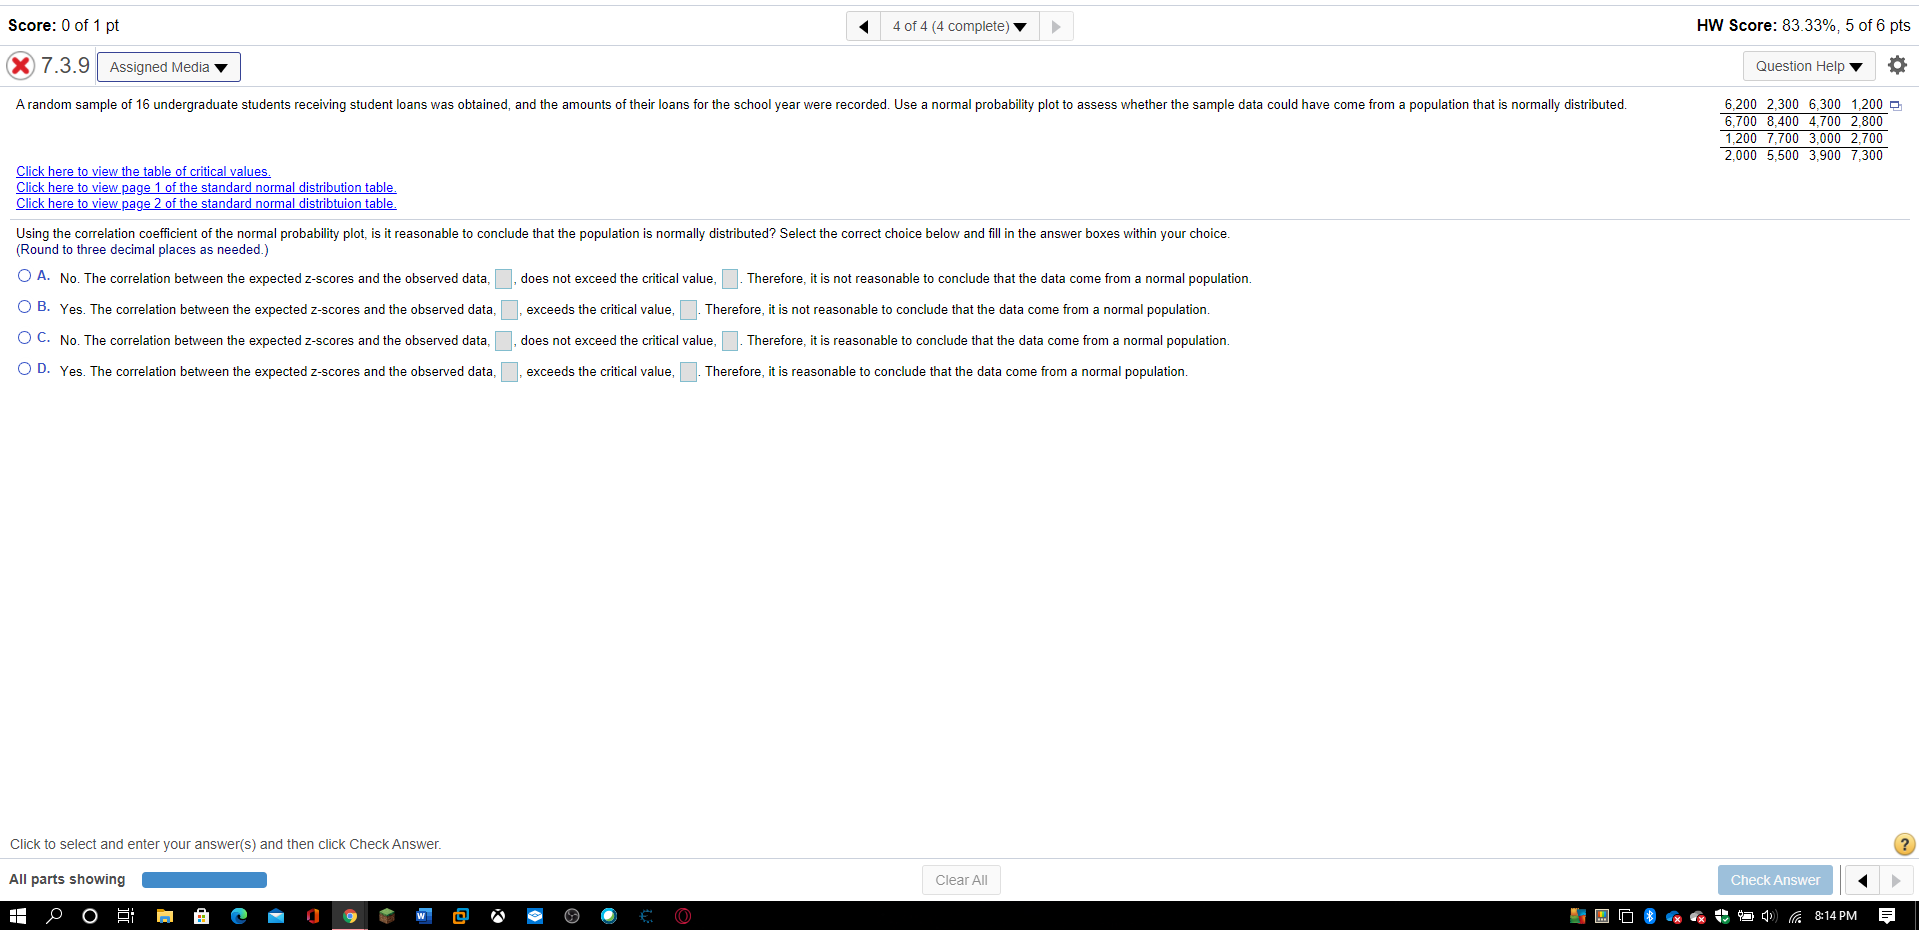Screen dimensions: 1919x930
Task: Launch Microsoft Word from the taskbar
Action: [x=423, y=915]
